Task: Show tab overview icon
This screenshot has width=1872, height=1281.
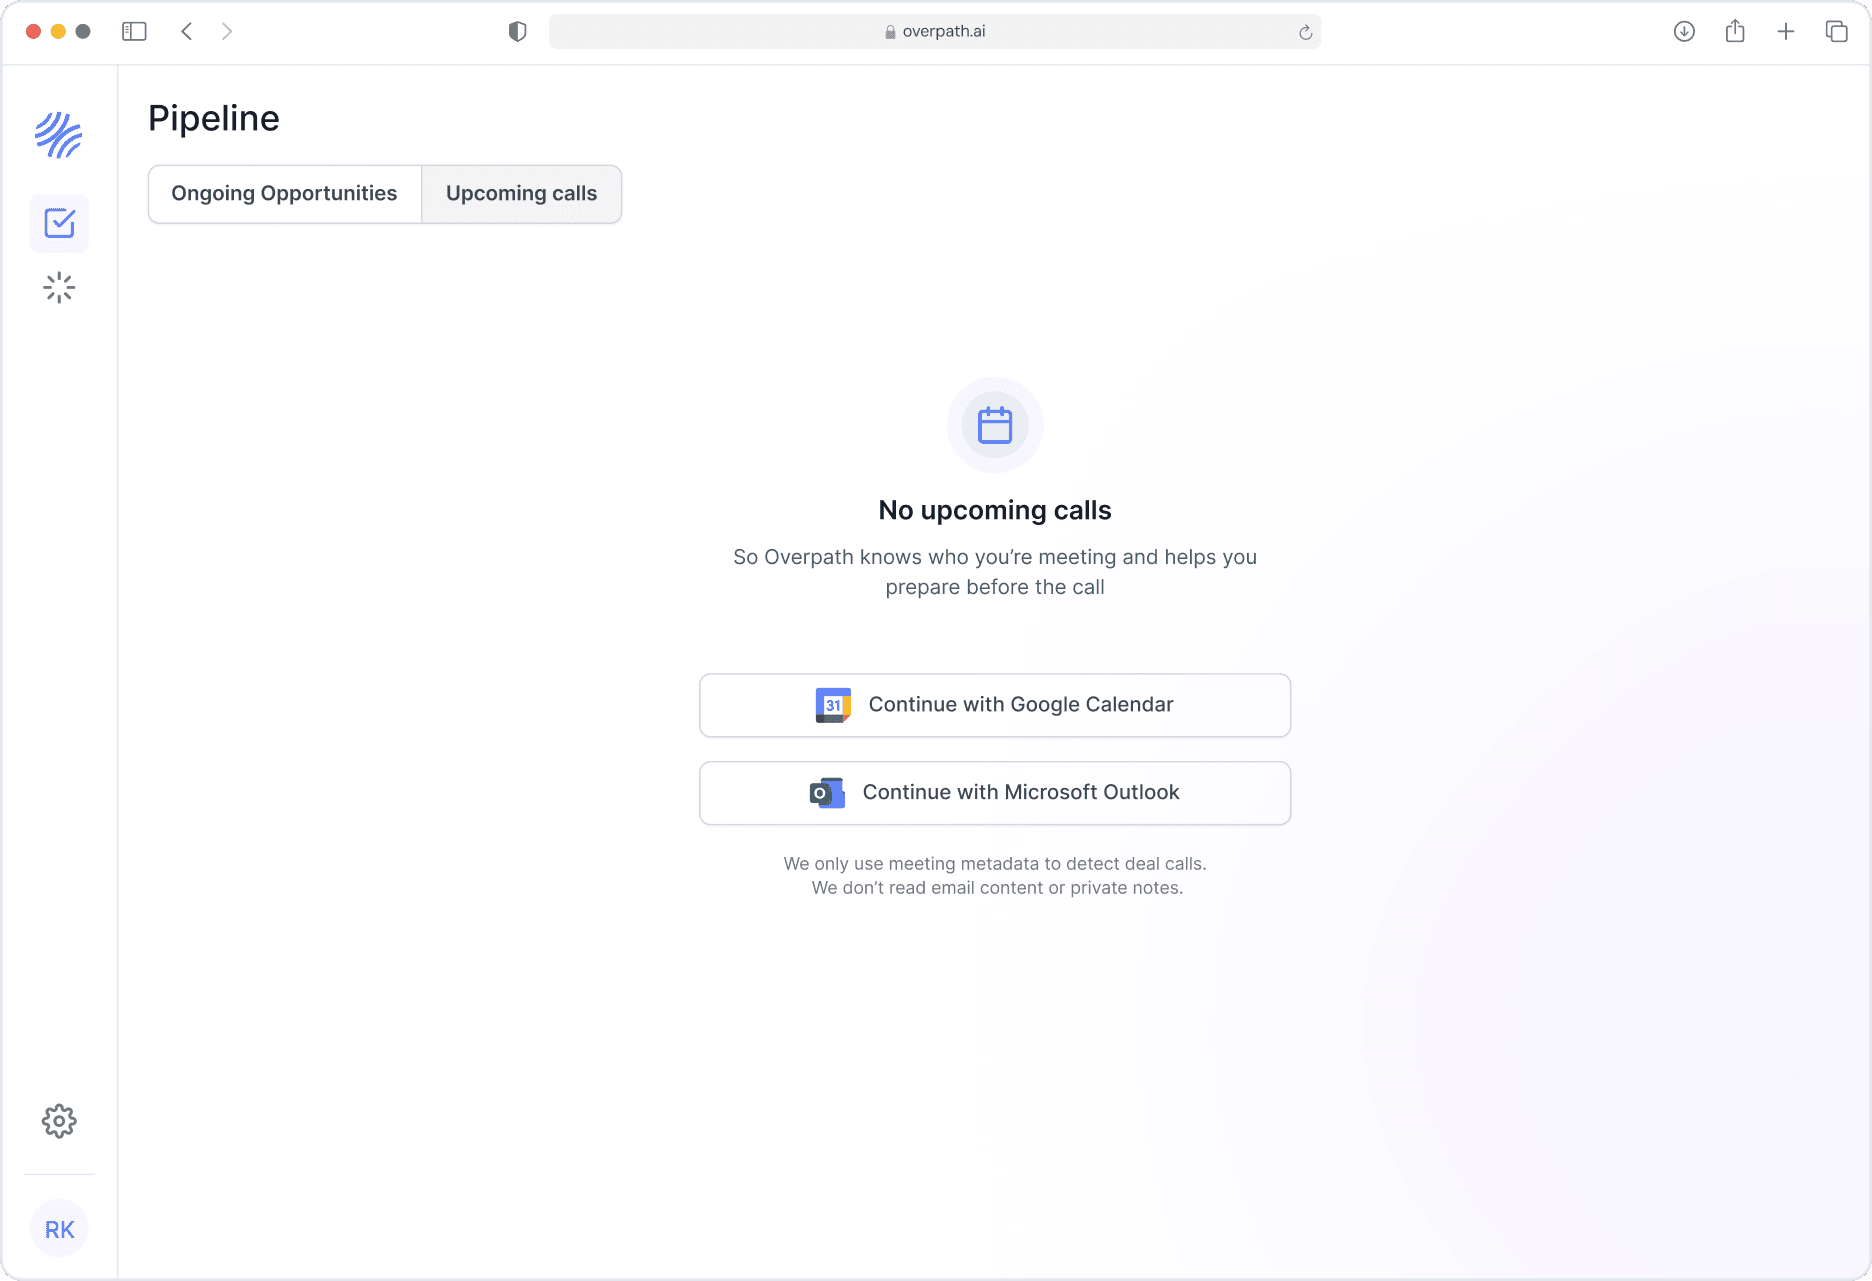Action: pos(1836,32)
